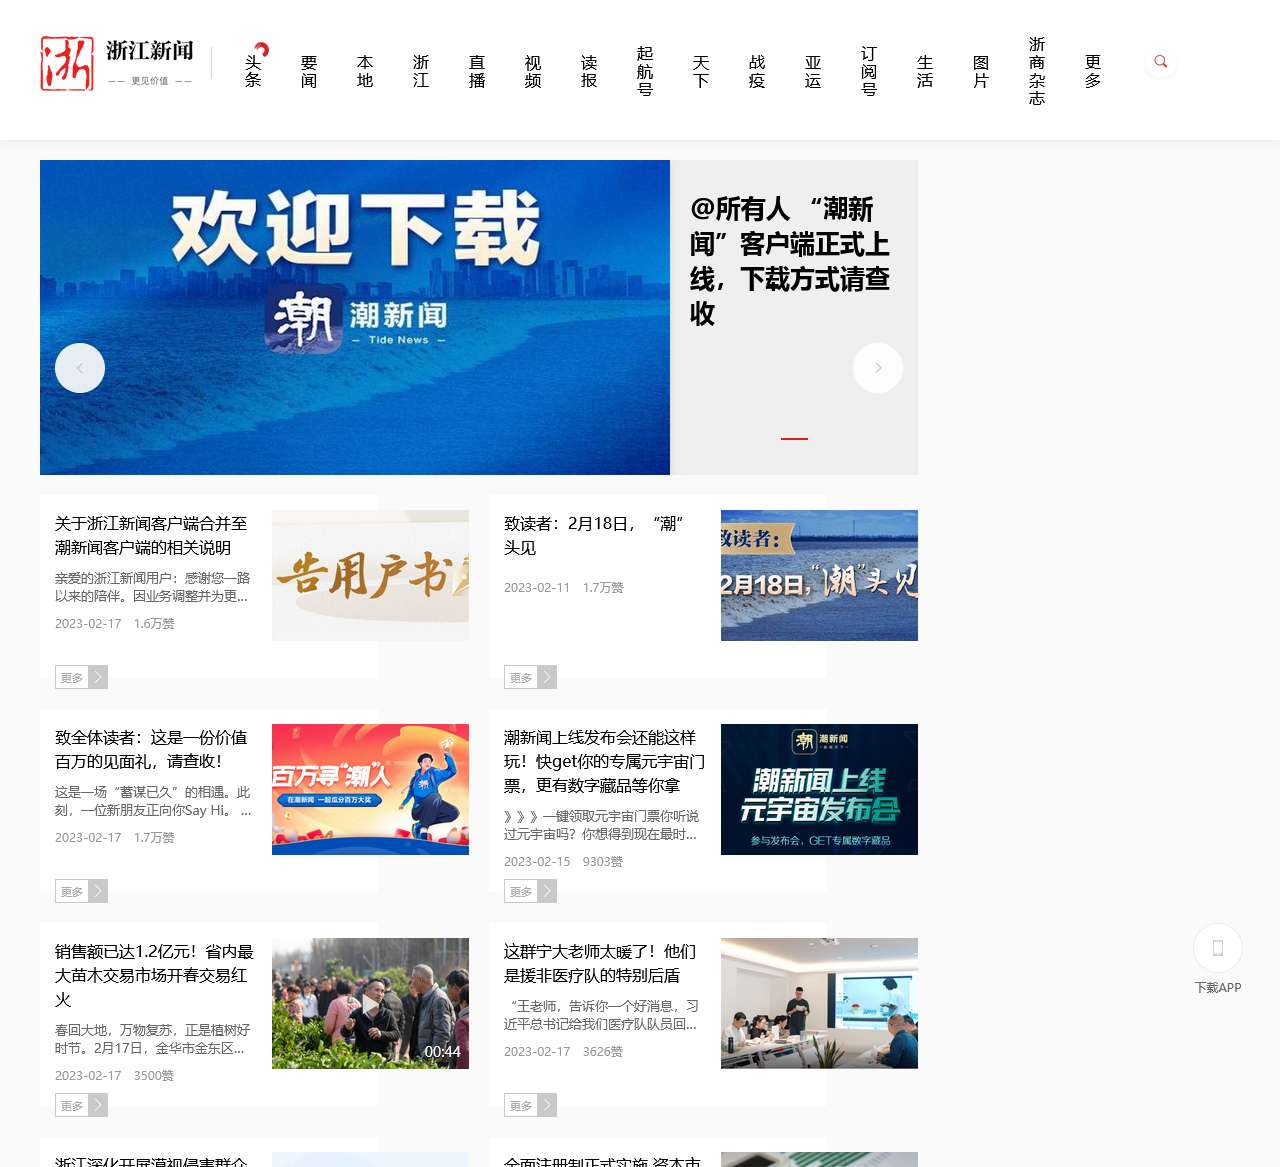Click the 潮新闻上线元宇宙发布会 thumbnail
1280x1167 pixels.
click(x=819, y=789)
